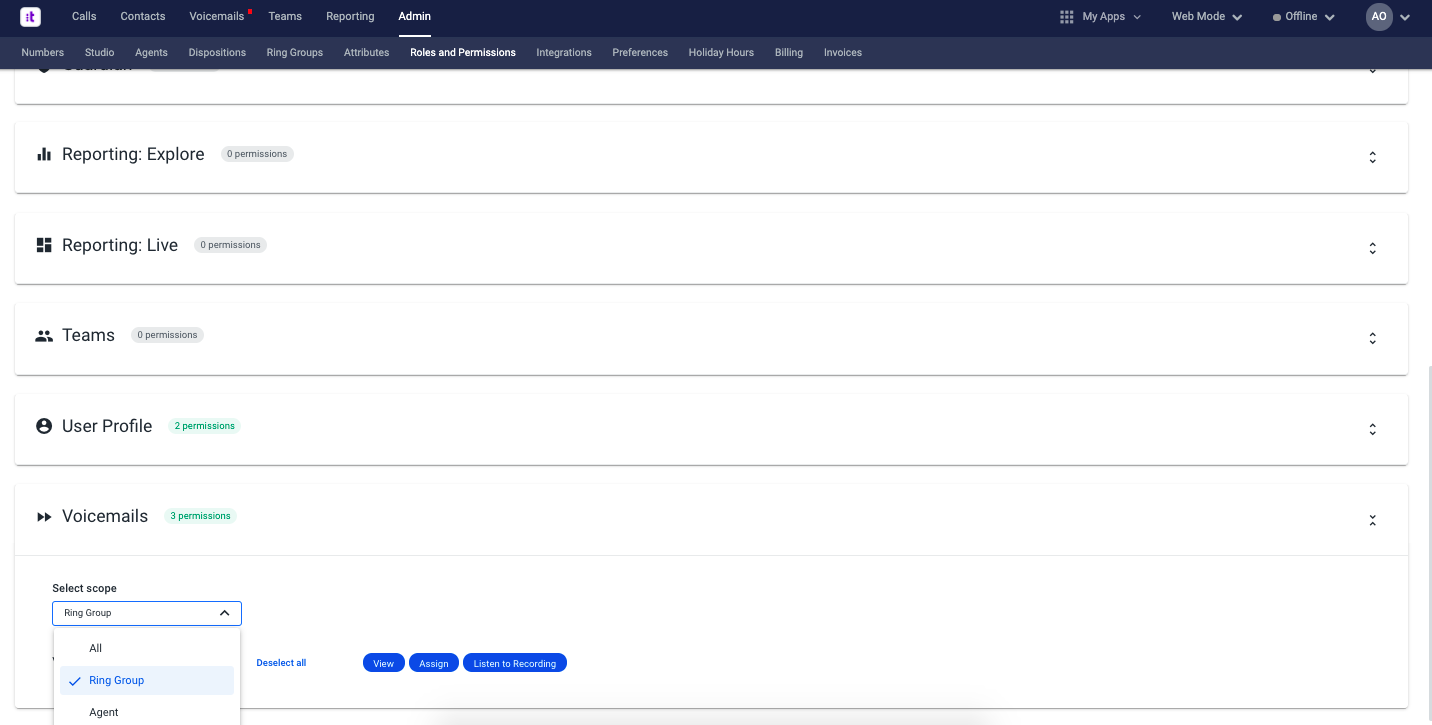Screen dimensions: 1432x725
Task: Click the User Profile account icon
Action: (44, 426)
